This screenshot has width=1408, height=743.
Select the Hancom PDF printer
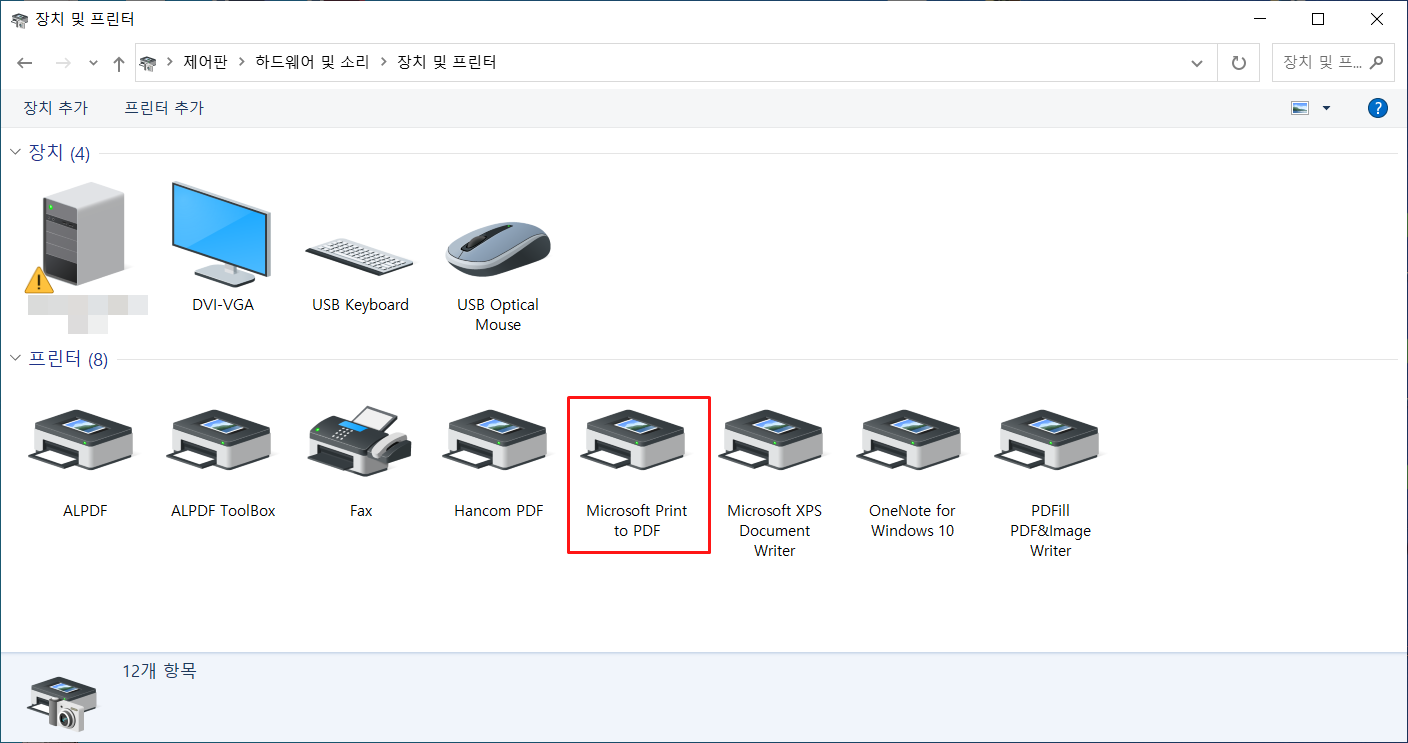pyautogui.click(x=498, y=462)
